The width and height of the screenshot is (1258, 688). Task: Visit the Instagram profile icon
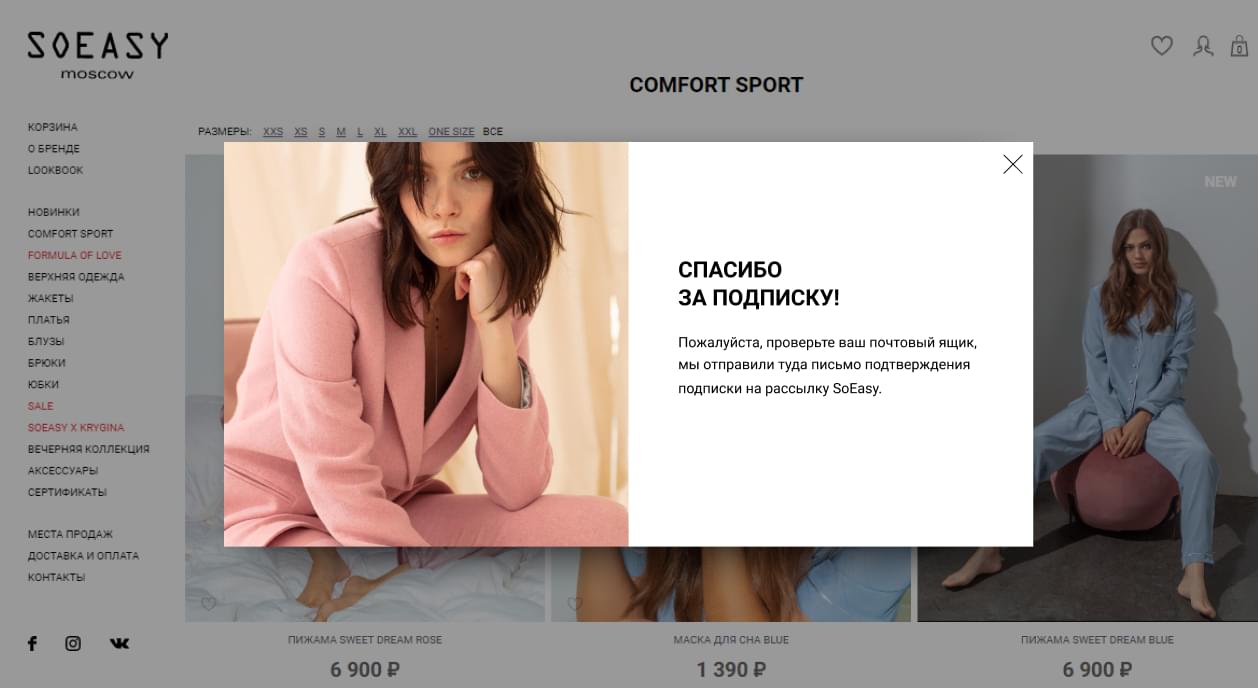[73, 644]
